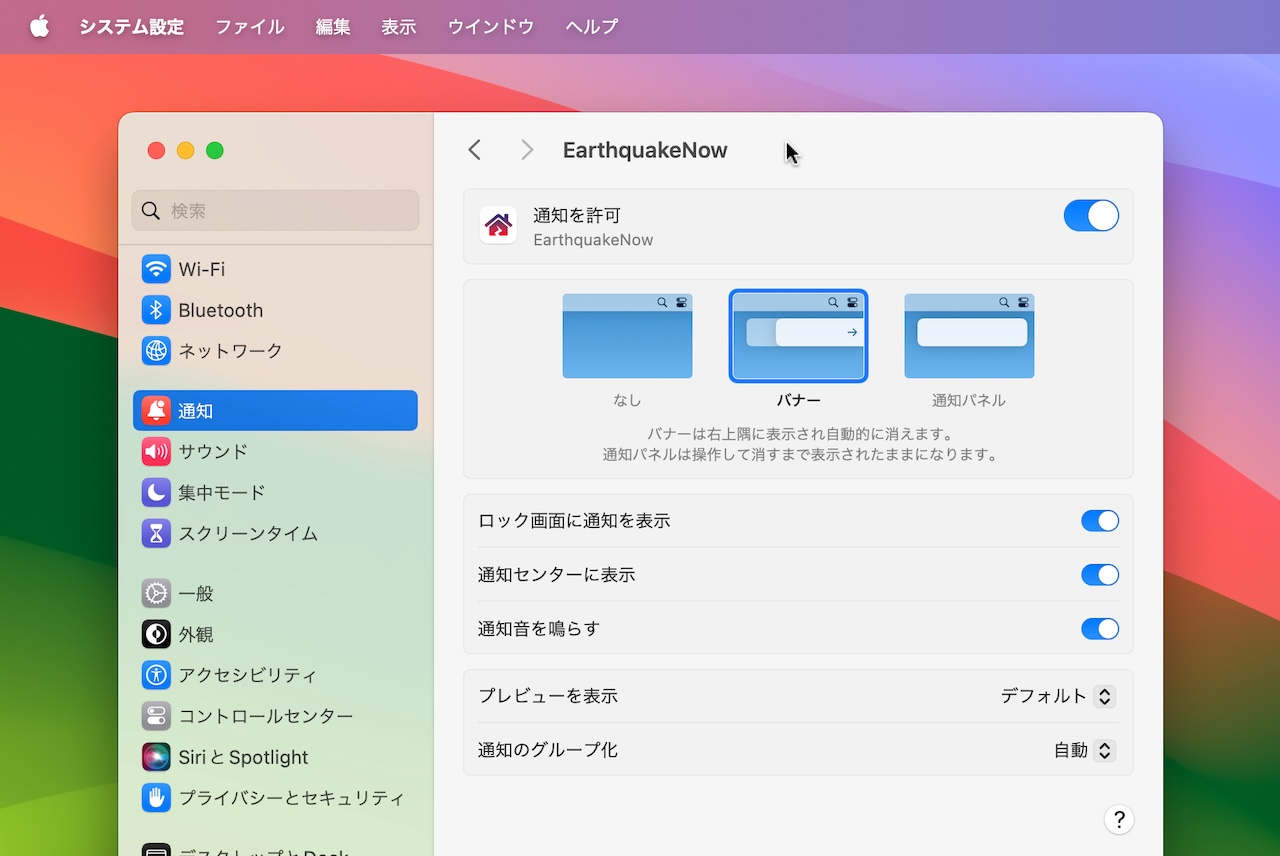Viewport: 1280px width, 856px height.
Task: Select ネットワーク in the sidebar
Action: click(275, 351)
